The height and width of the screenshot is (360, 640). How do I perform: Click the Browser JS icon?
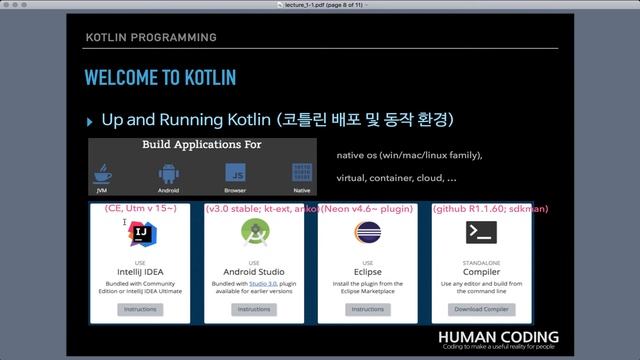[x=236, y=173]
